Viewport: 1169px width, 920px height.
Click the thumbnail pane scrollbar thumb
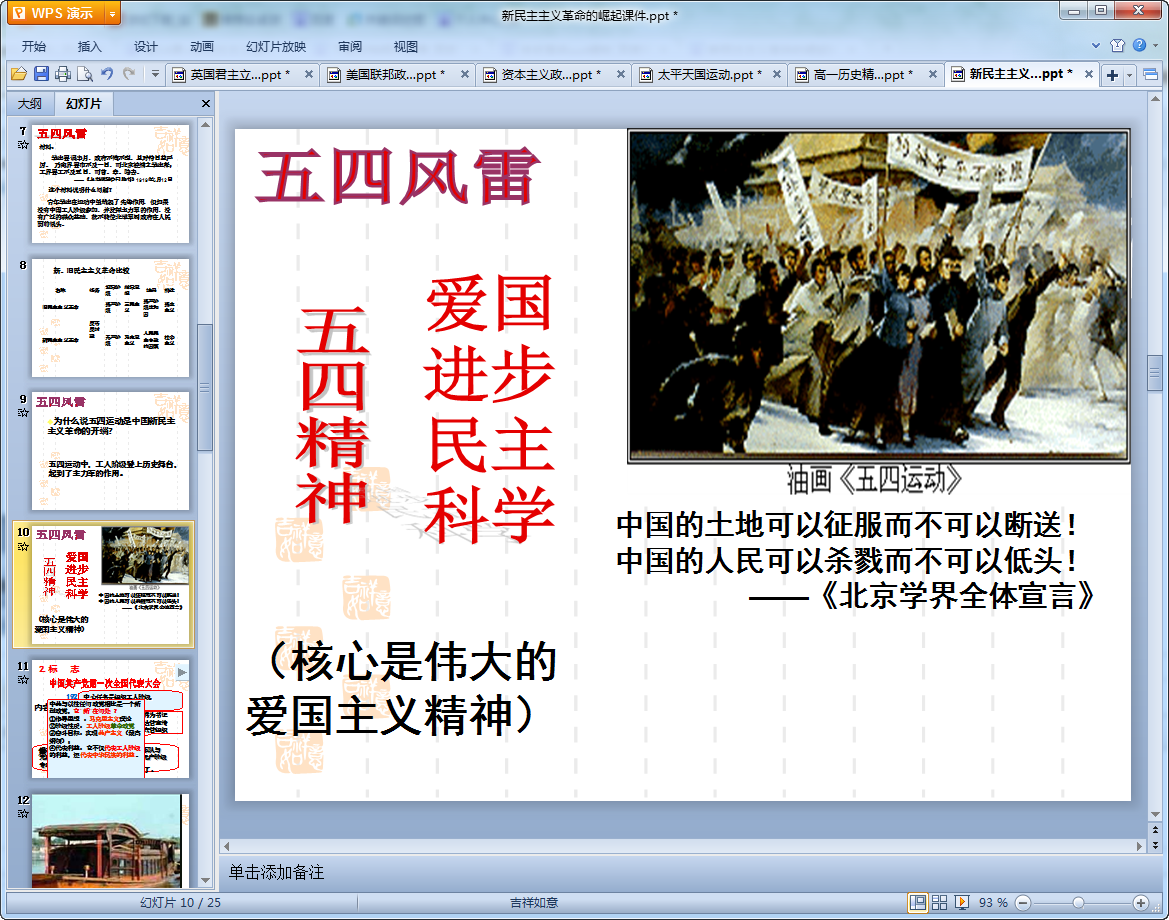(205, 388)
